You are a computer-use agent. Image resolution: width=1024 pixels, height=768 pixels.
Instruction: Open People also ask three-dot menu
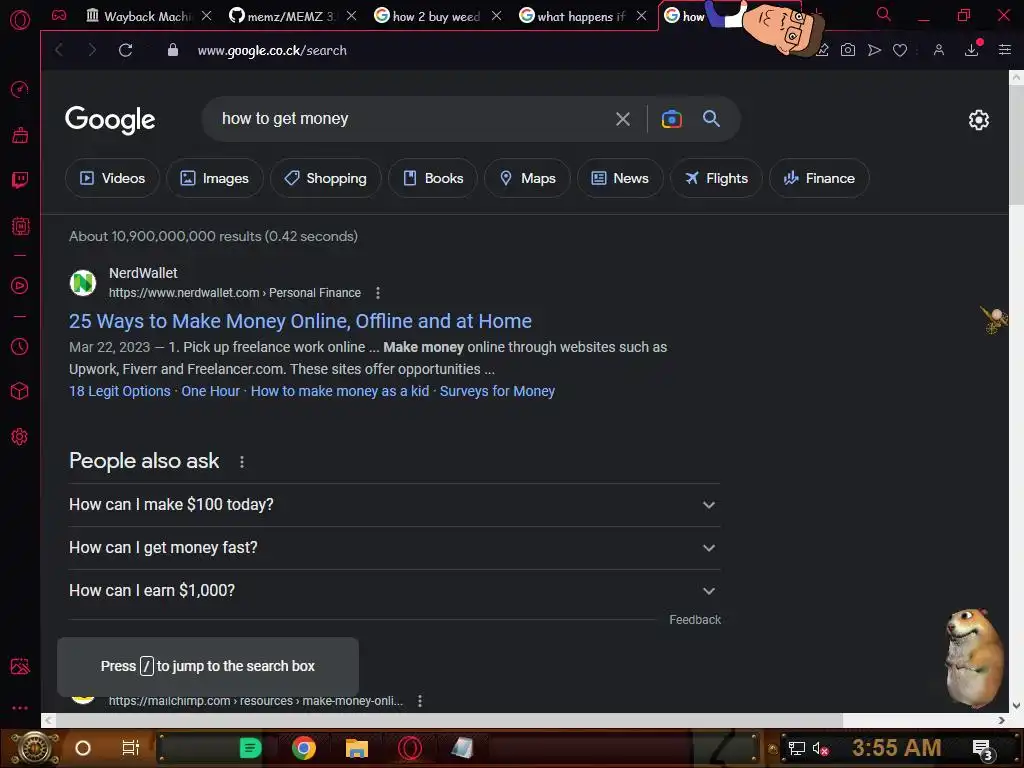point(242,462)
